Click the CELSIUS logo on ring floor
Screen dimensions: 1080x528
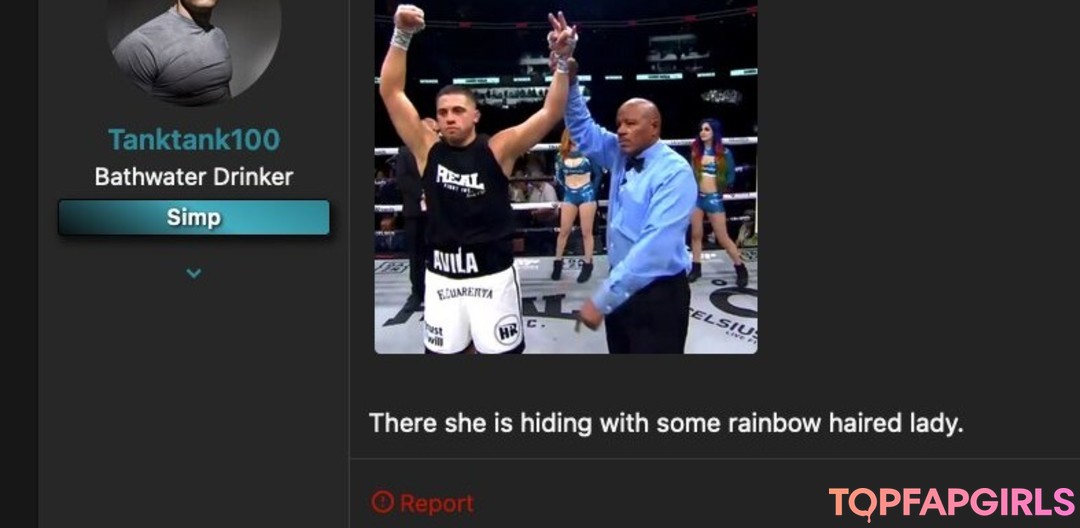(x=723, y=325)
